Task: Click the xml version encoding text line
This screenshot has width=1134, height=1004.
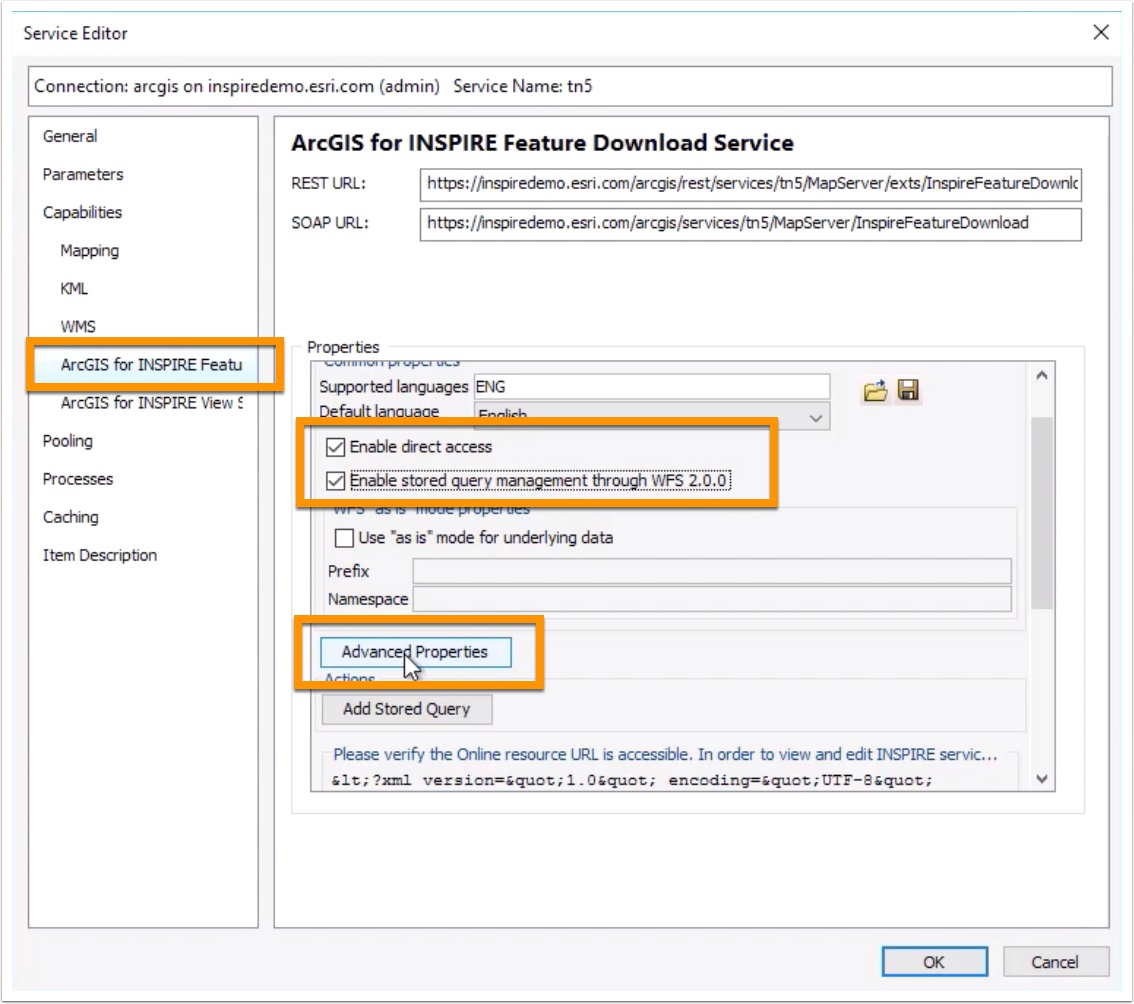Action: (x=632, y=780)
